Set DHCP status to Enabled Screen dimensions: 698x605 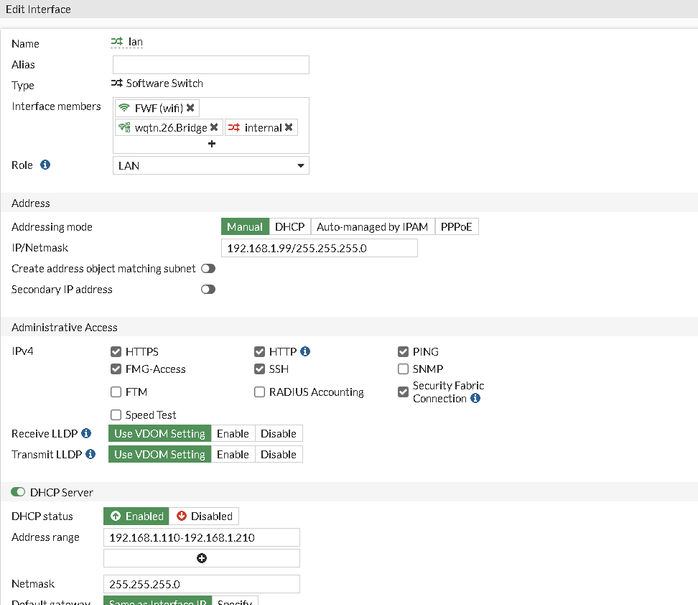click(x=136, y=516)
